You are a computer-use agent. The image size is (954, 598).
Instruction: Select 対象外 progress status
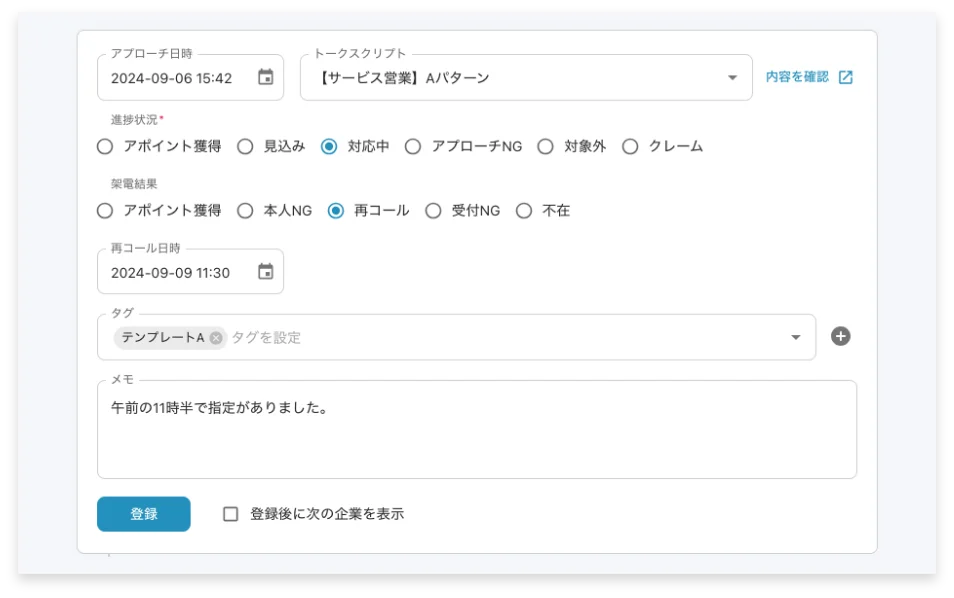546,147
